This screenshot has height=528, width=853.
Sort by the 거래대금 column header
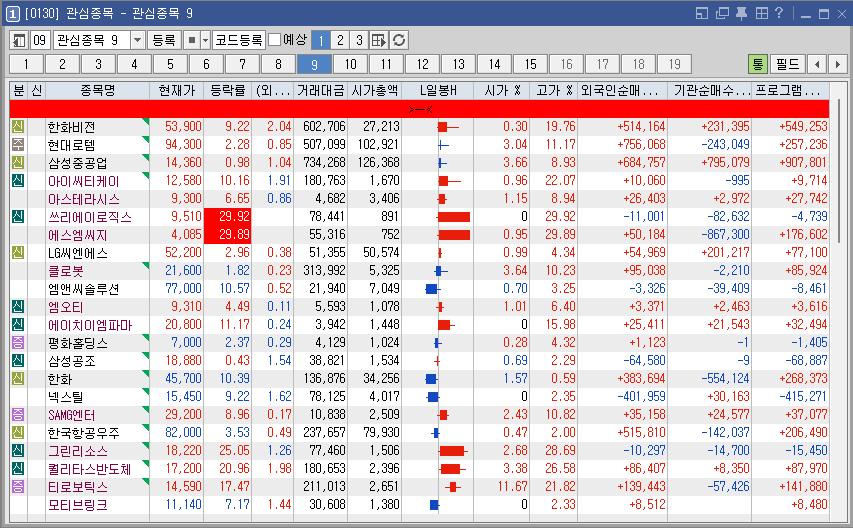320,90
